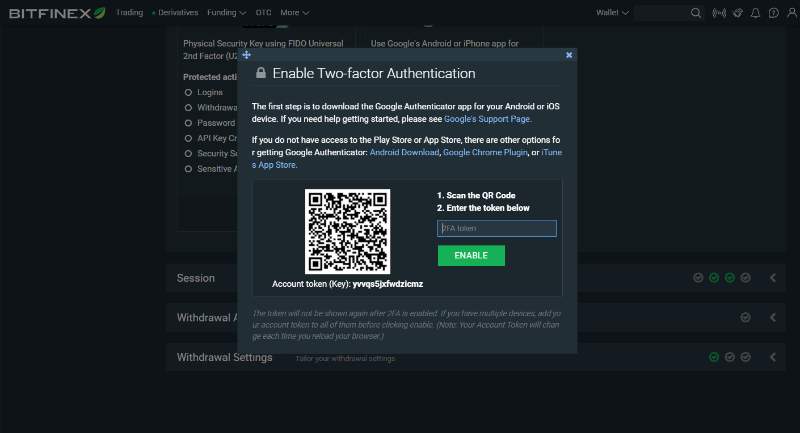
Task: Click the move handle of the dialog
Action: [x=246, y=55]
